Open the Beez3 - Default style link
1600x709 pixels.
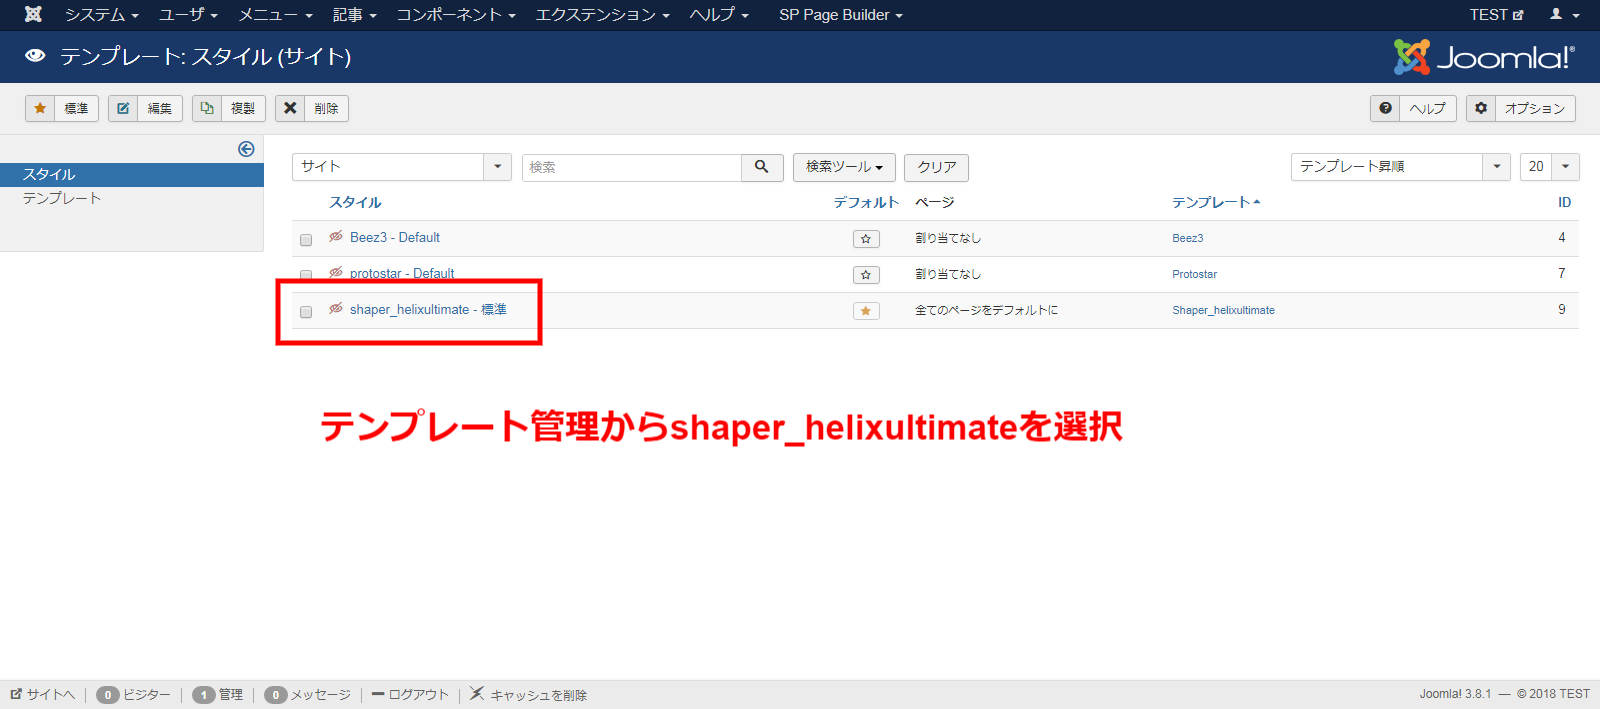tap(395, 237)
